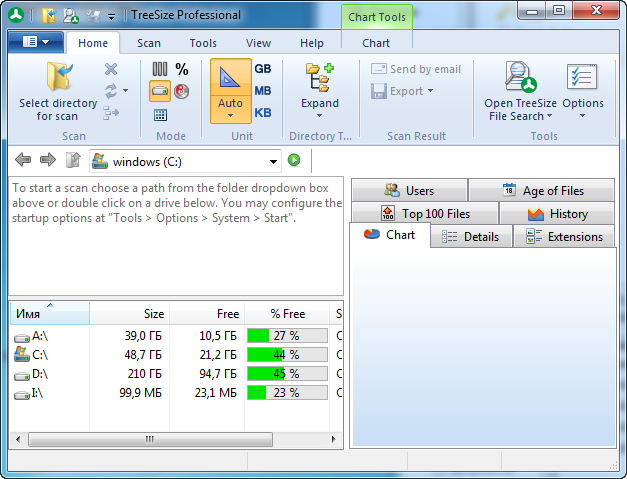Open the Scan ribbon tab
The width and height of the screenshot is (627, 479).
[x=149, y=43]
